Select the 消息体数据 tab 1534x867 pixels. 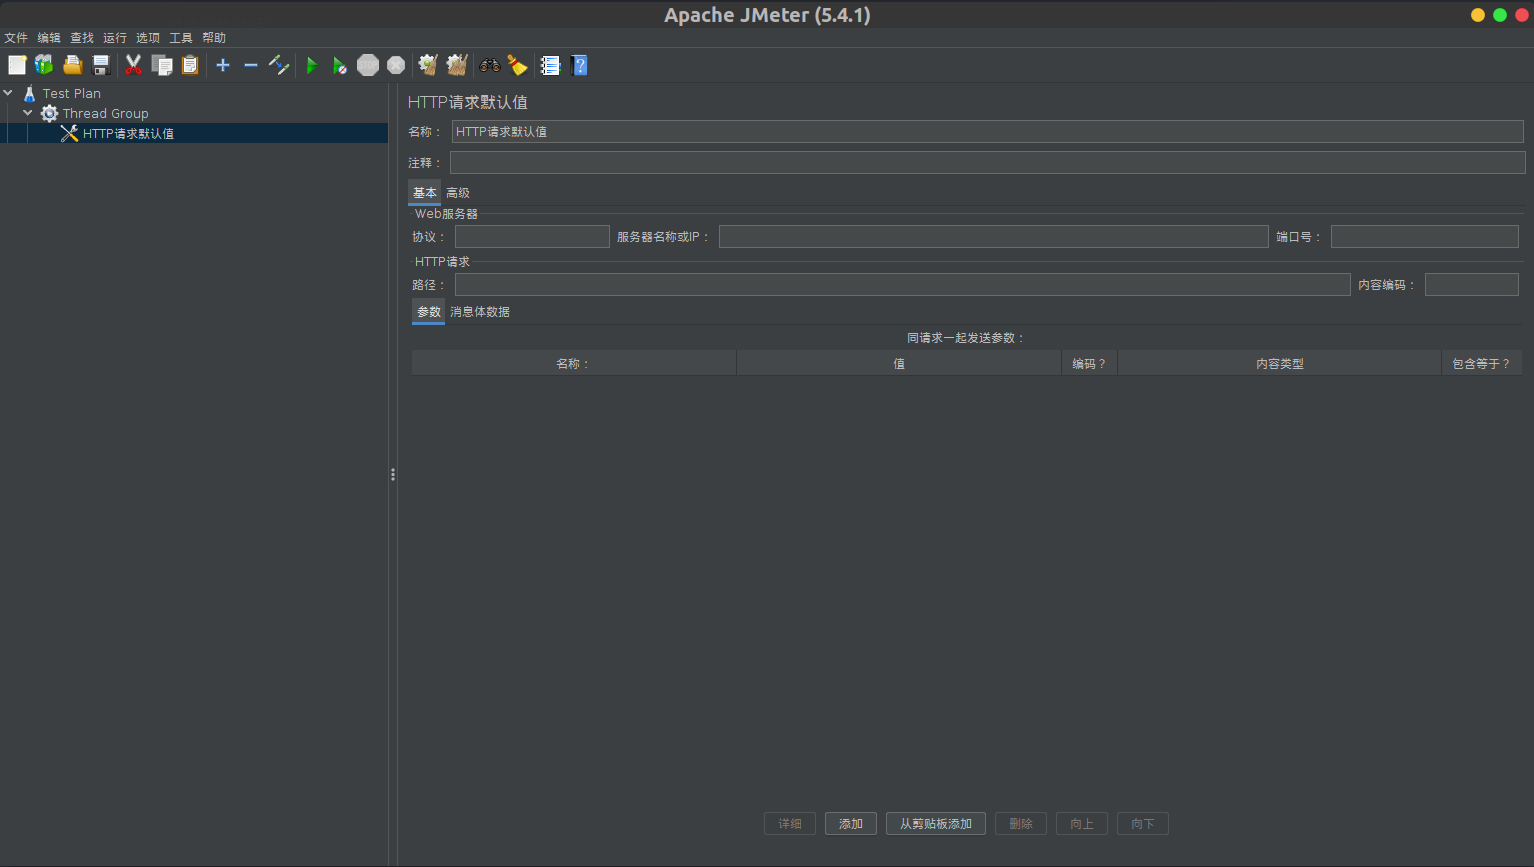[x=480, y=312]
